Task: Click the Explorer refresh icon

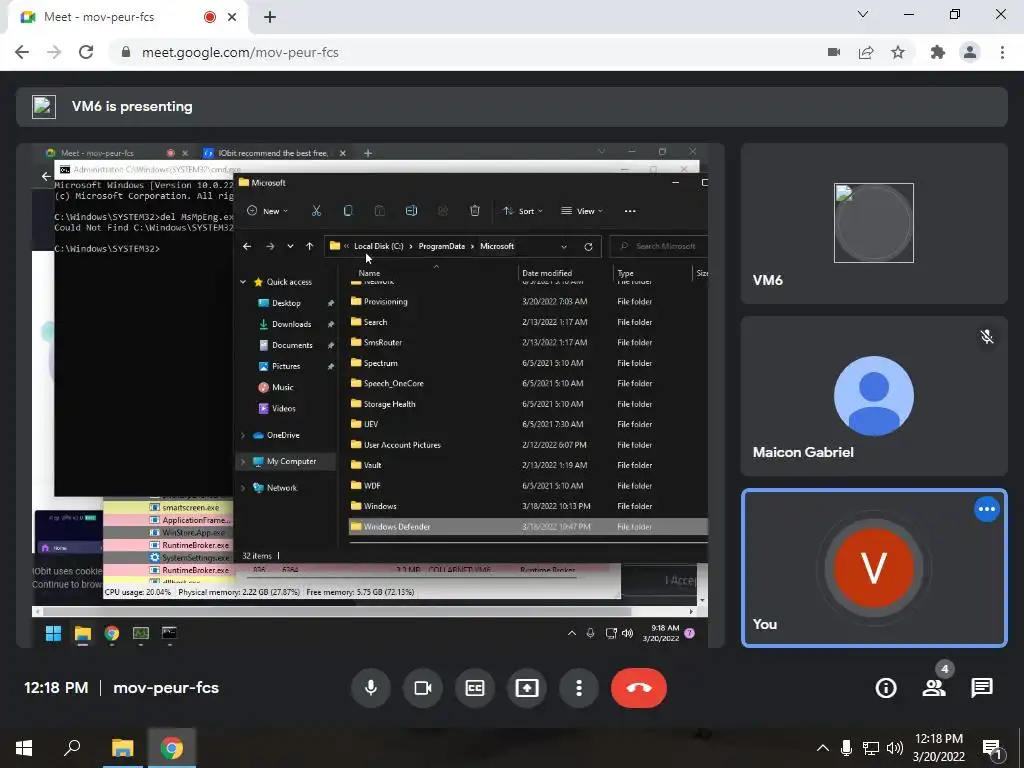Action: (x=588, y=247)
